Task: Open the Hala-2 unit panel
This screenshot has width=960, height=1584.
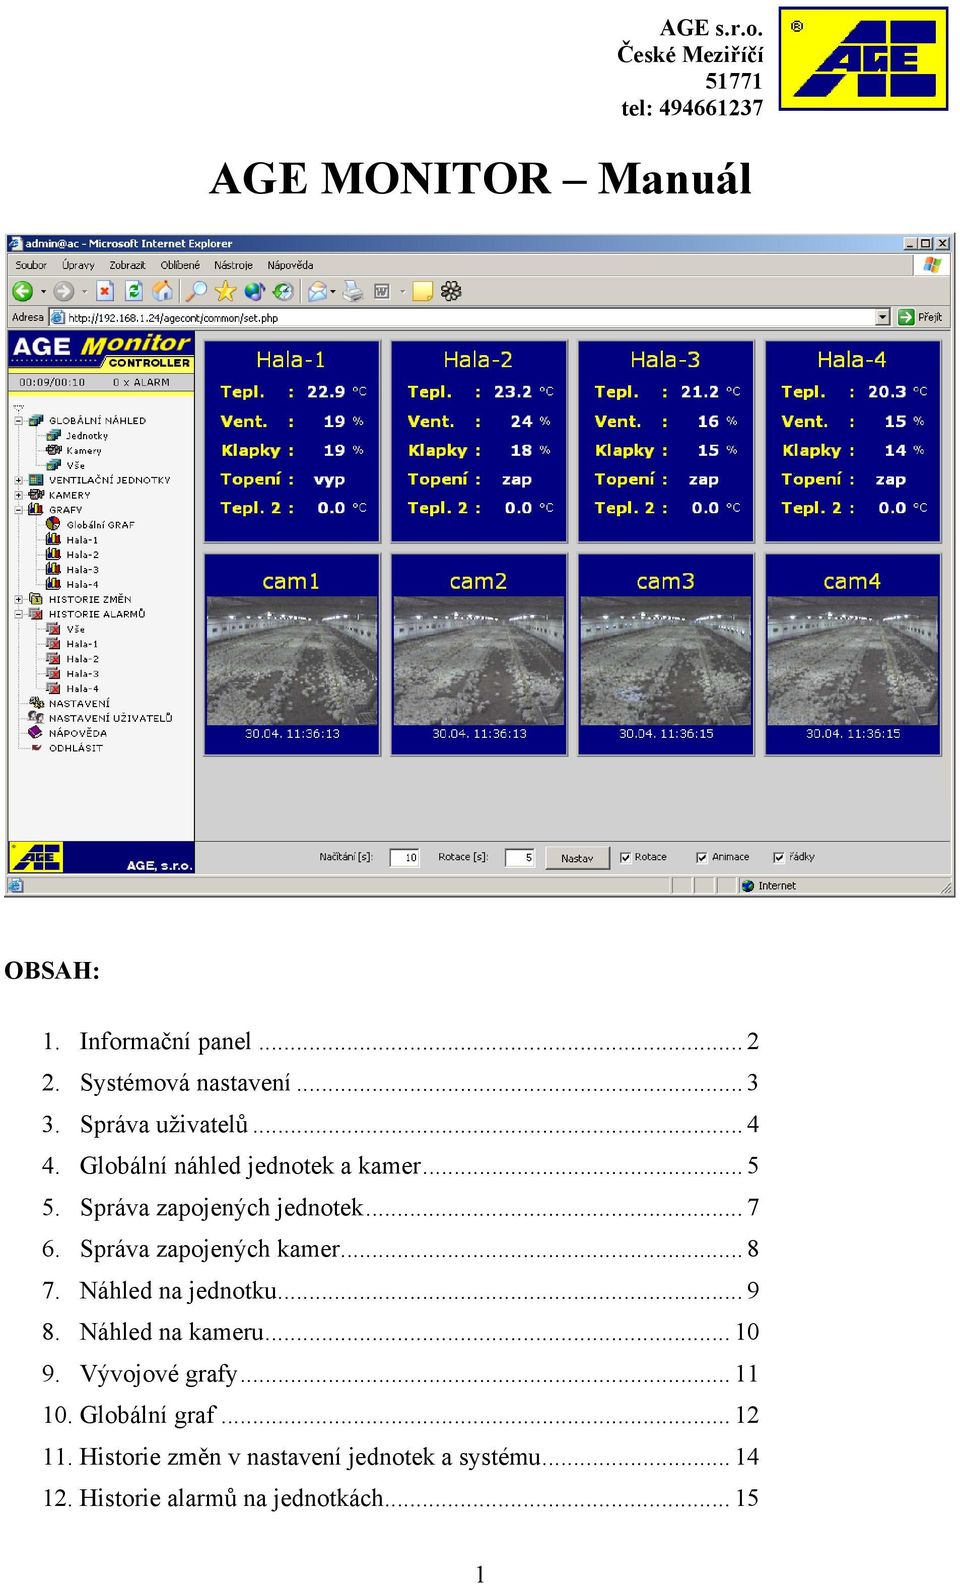Action: (478, 441)
